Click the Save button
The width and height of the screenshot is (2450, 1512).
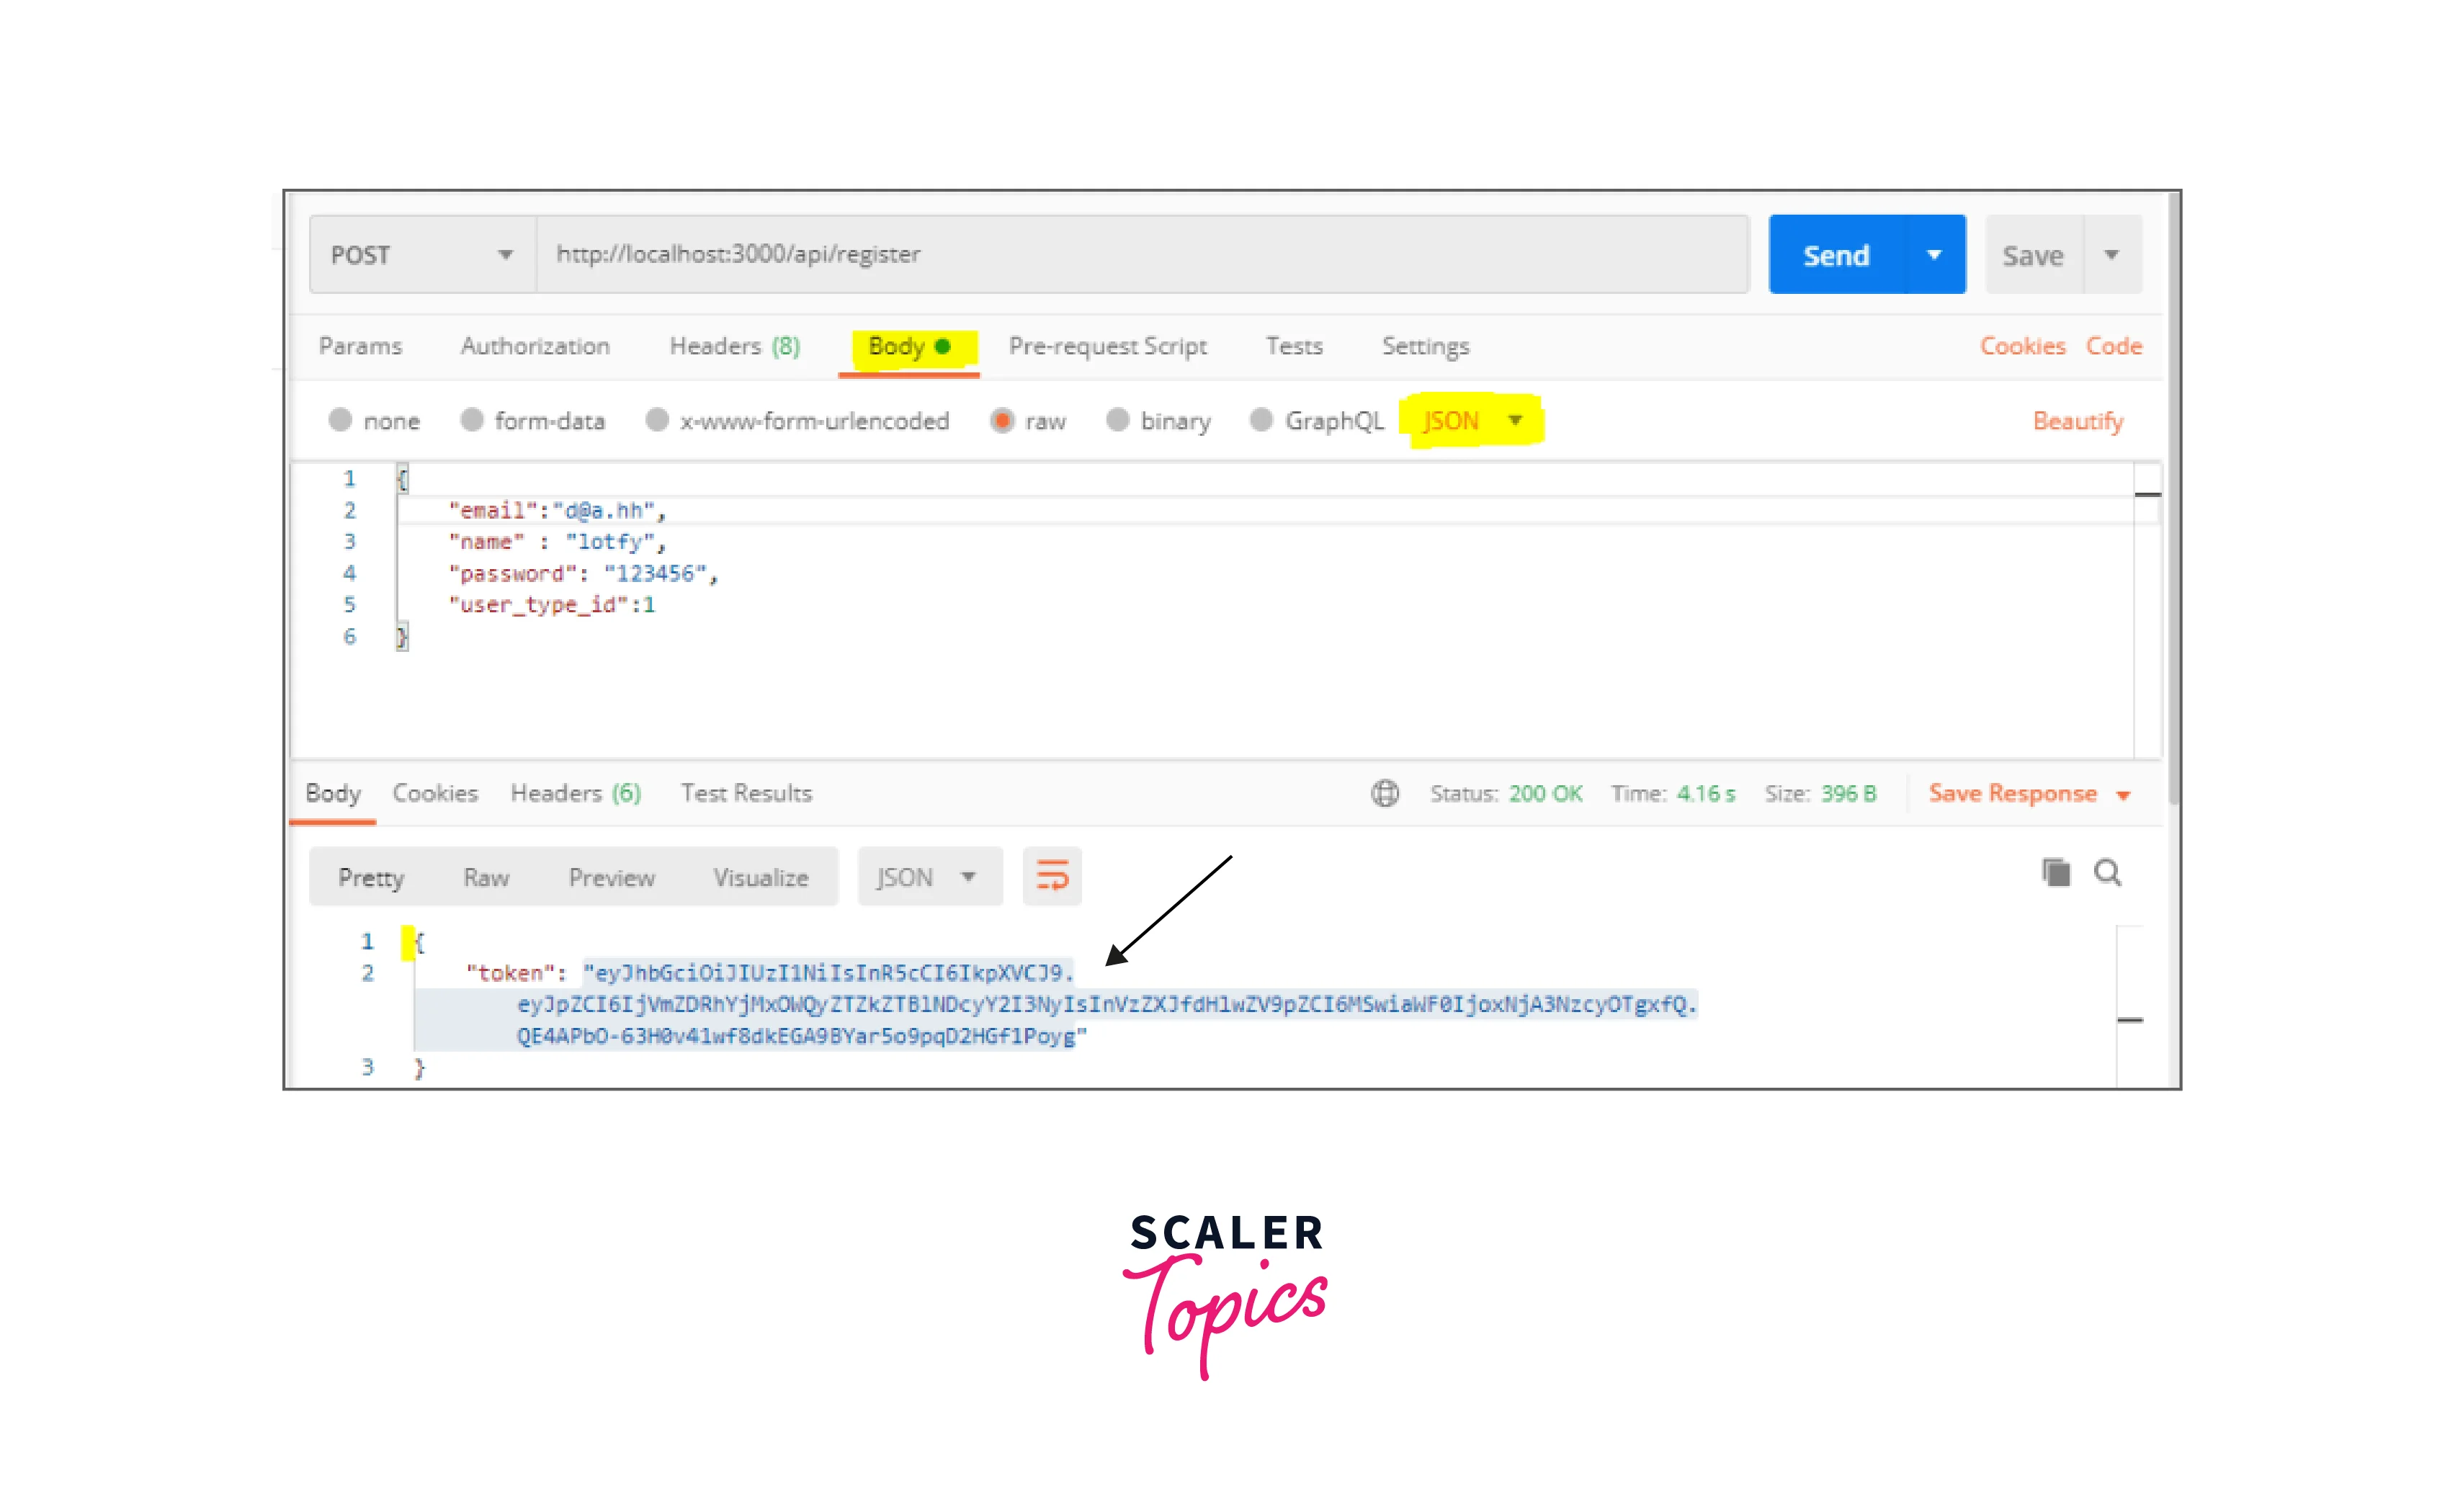[2034, 254]
